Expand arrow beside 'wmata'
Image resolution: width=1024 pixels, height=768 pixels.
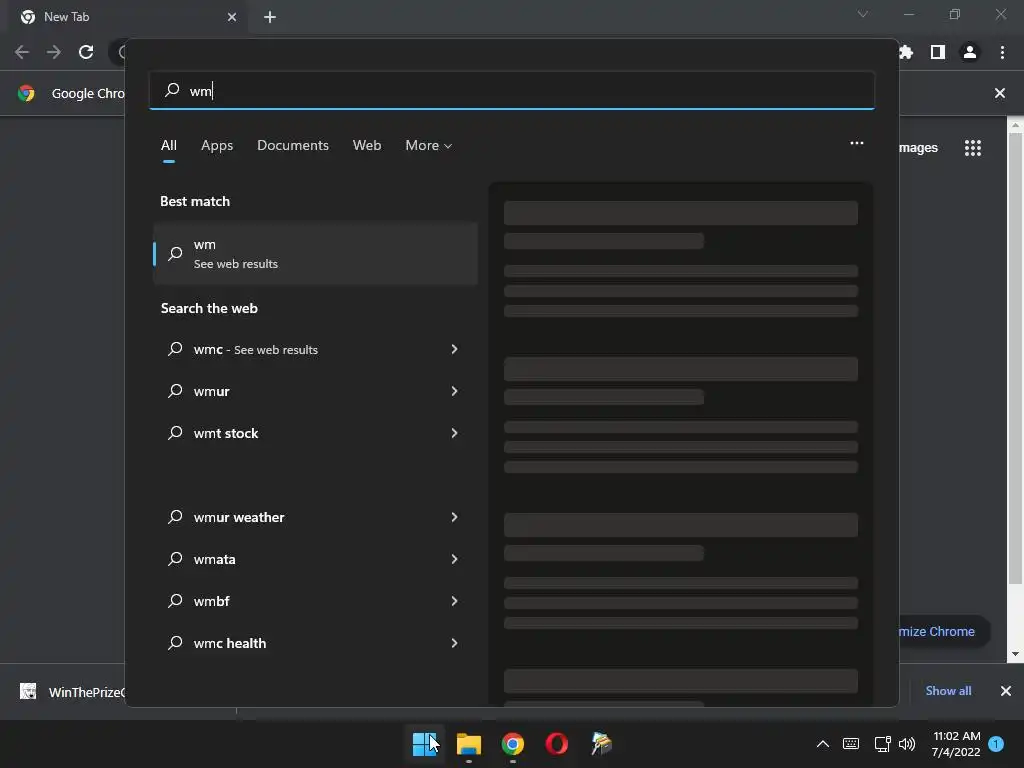[455, 559]
